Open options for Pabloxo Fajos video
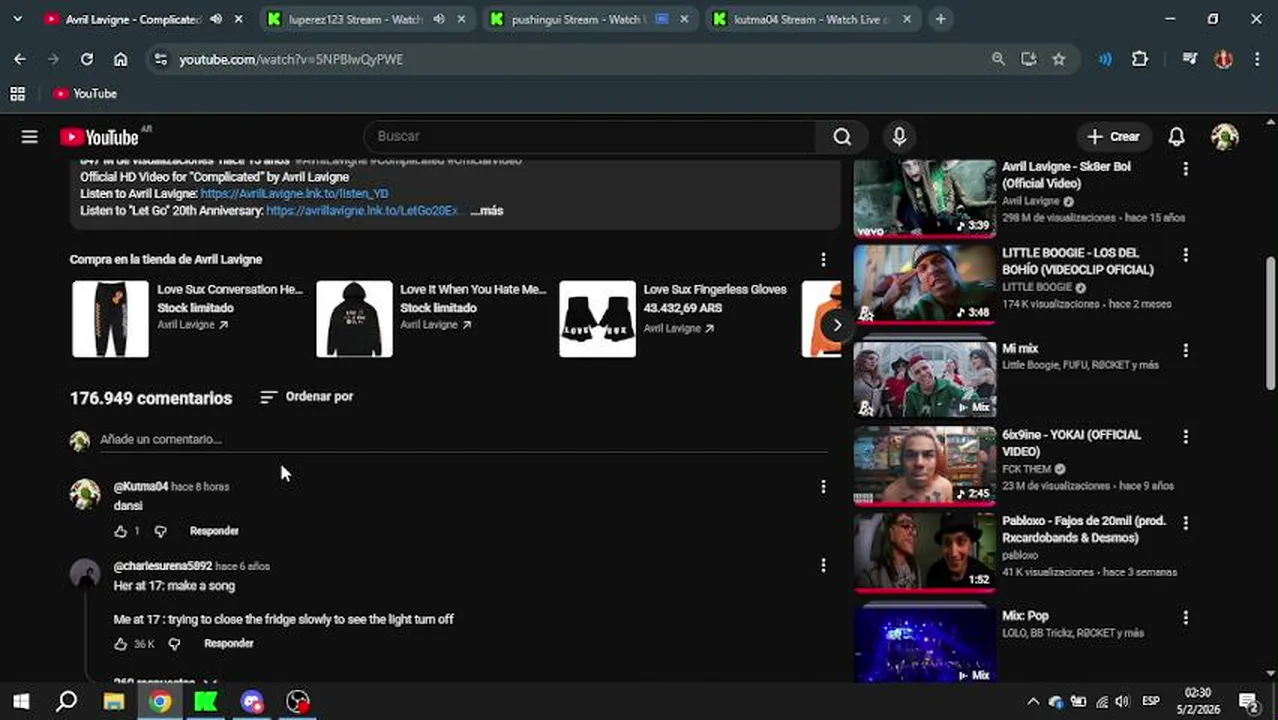1278x720 pixels. pyautogui.click(x=1185, y=523)
